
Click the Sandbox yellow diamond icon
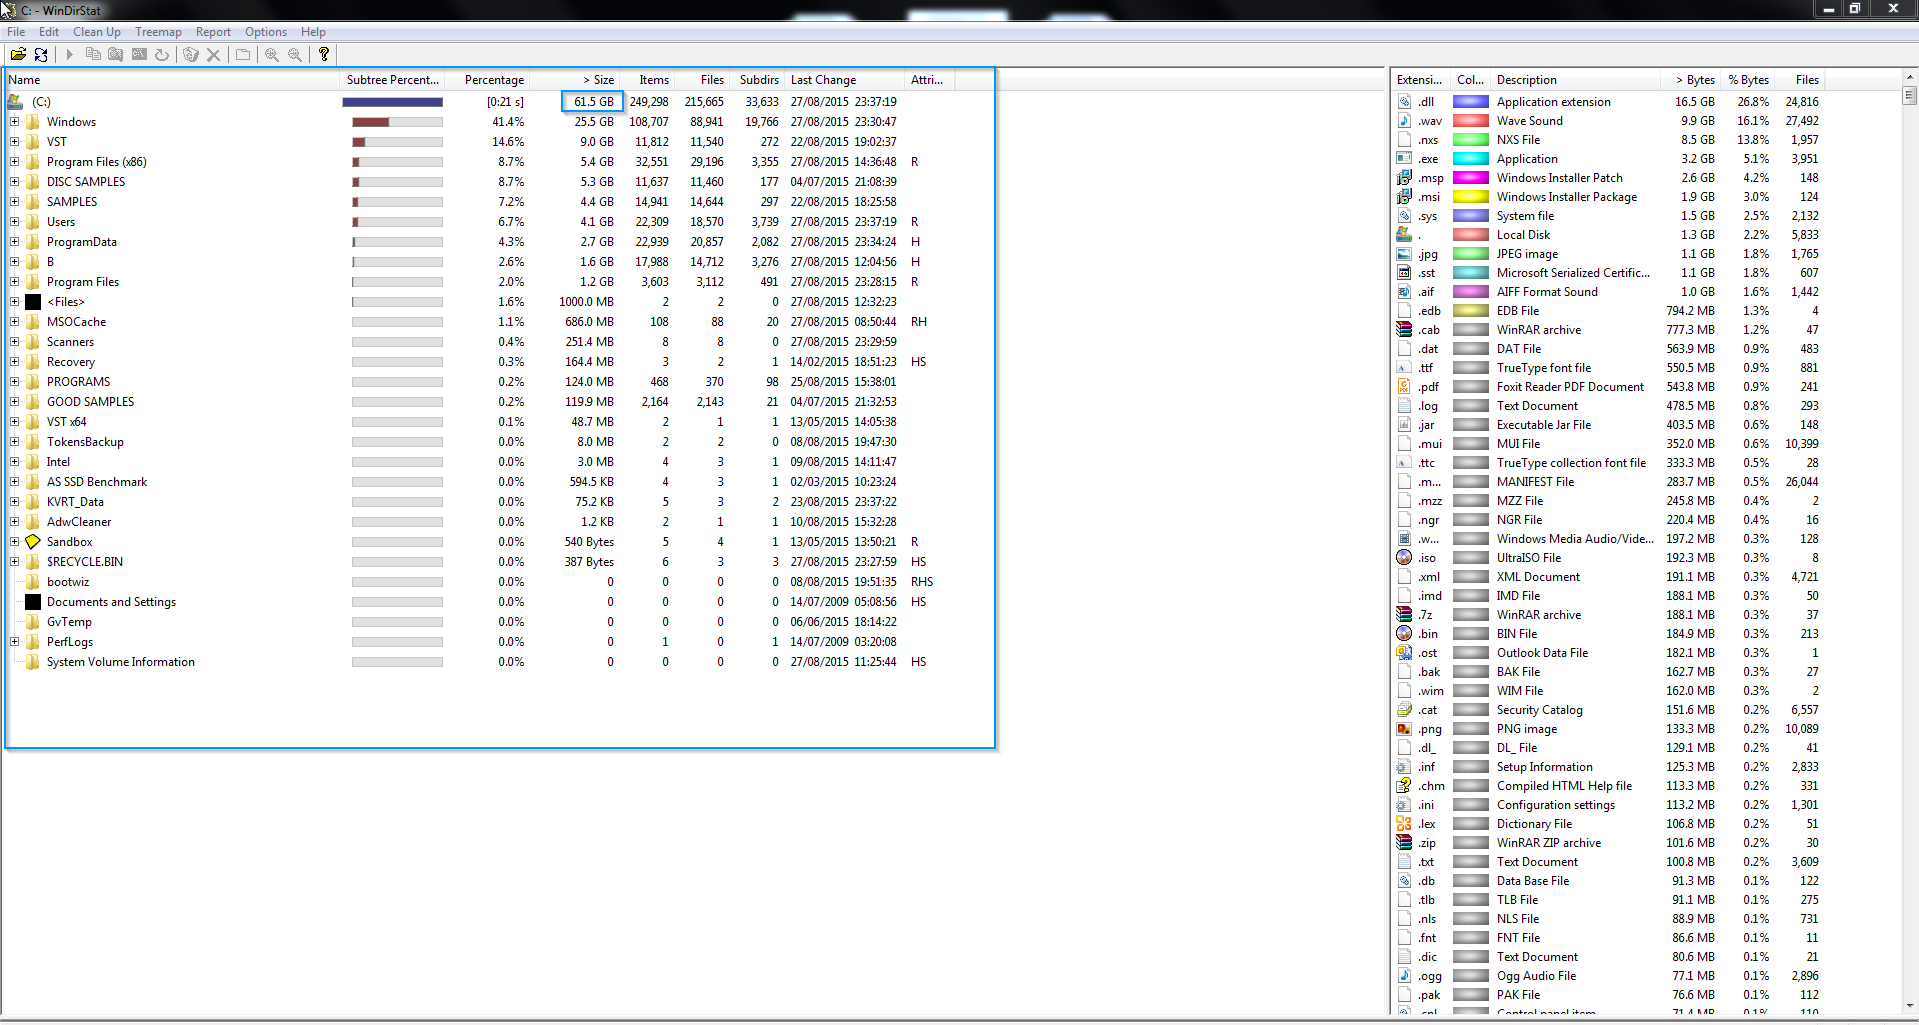click(33, 542)
